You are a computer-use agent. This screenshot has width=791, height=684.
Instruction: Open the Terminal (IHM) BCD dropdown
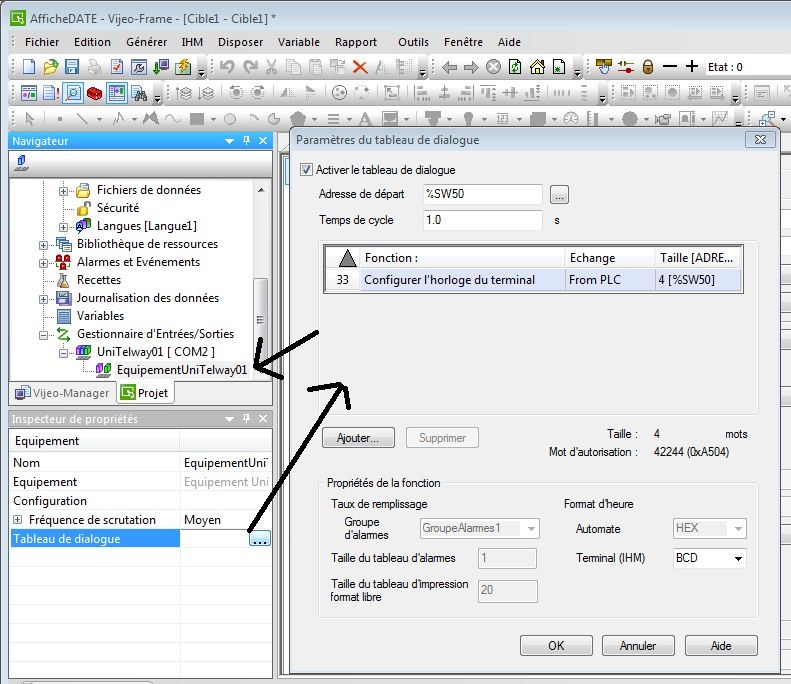pyautogui.click(x=739, y=558)
